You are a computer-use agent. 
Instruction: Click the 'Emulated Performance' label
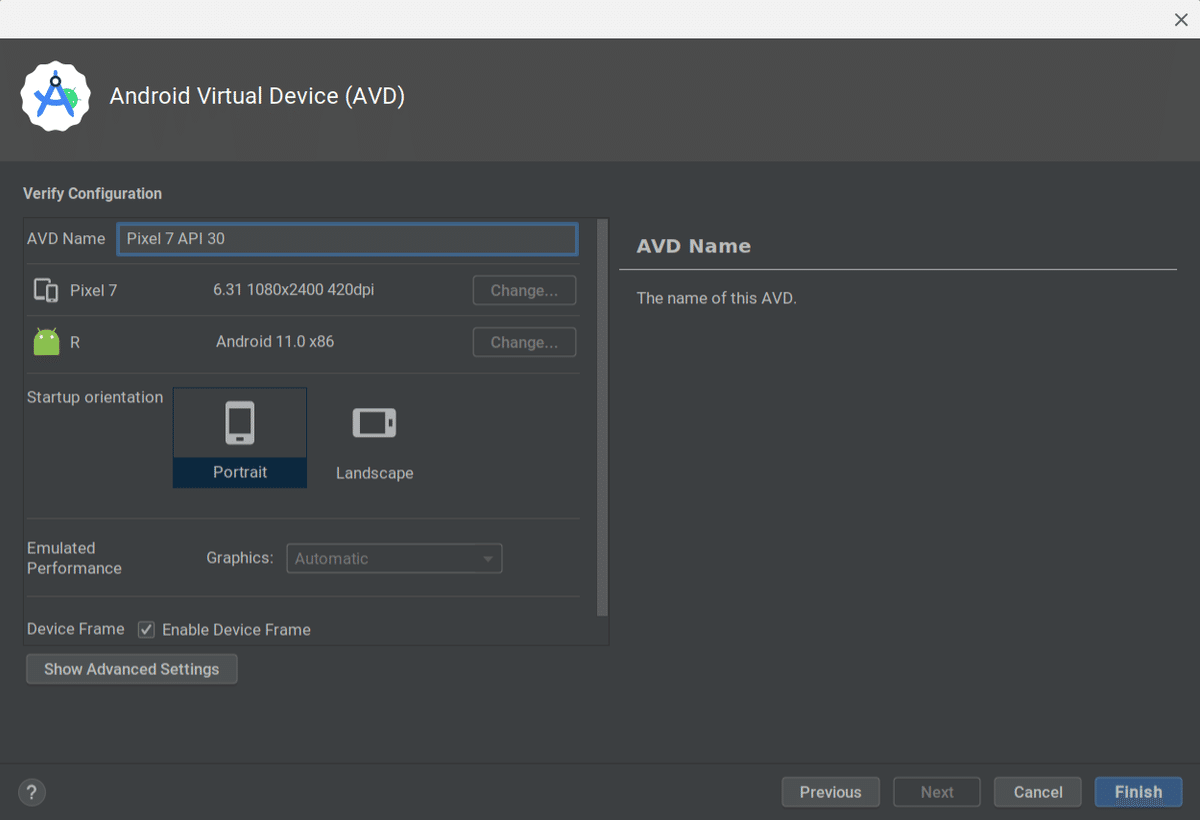[x=74, y=558]
